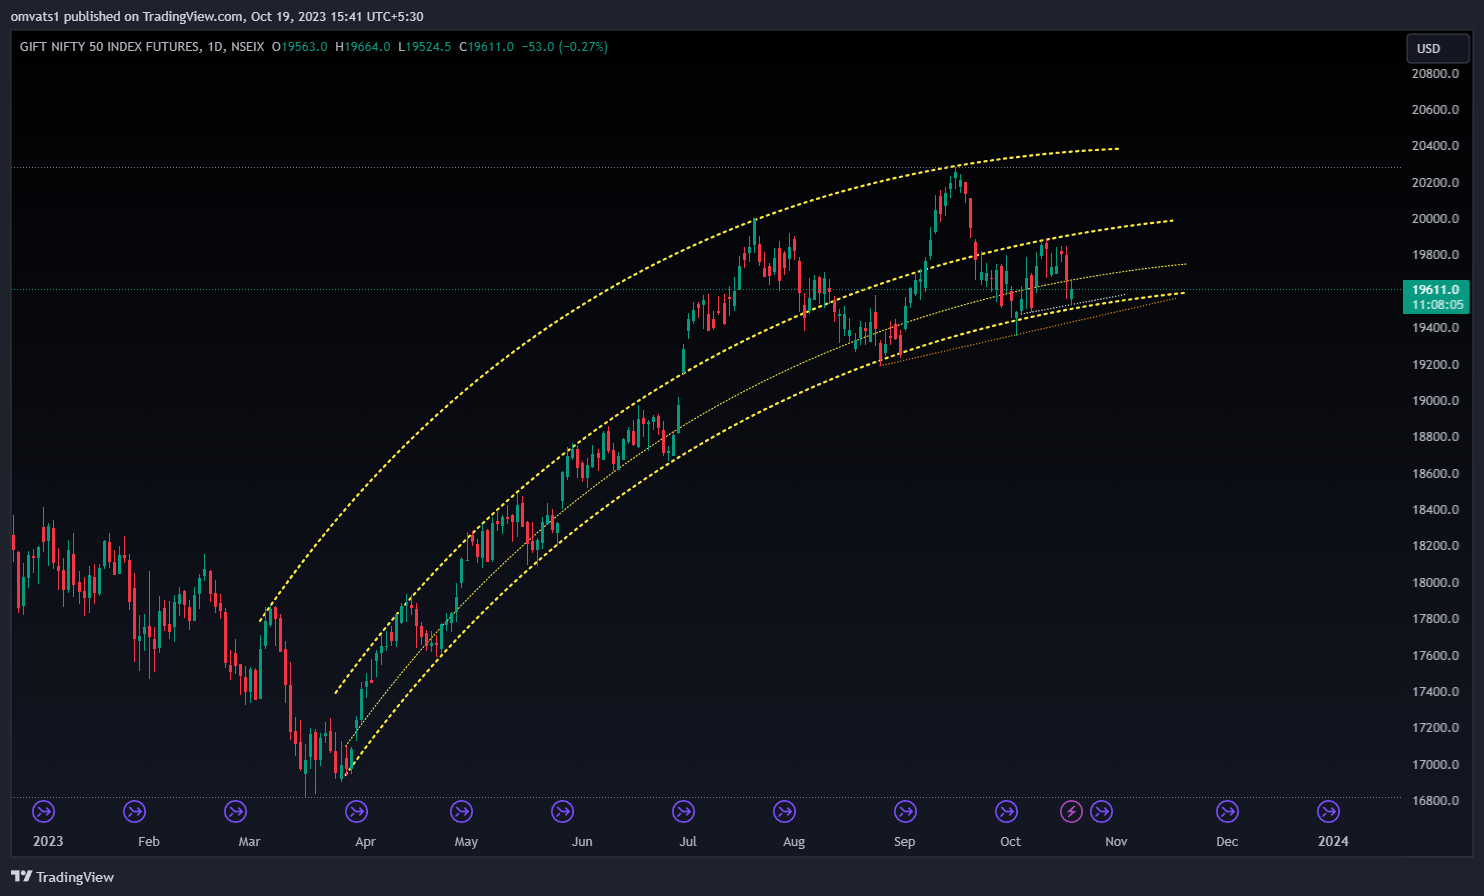
Task: Click the 2024 time axis label
Action: click(x=1333, y=841)
